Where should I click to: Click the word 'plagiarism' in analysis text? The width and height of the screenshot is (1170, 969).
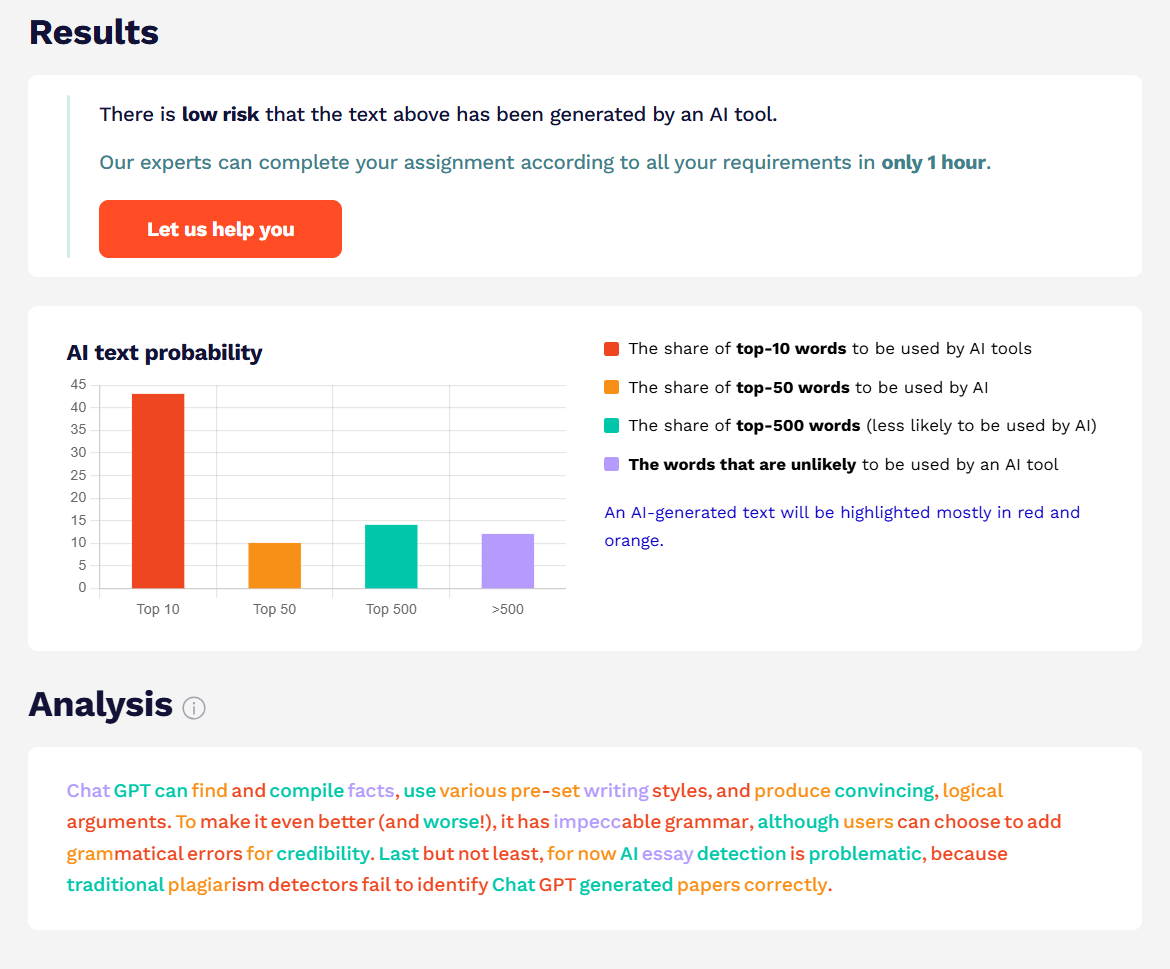point(216,885)
